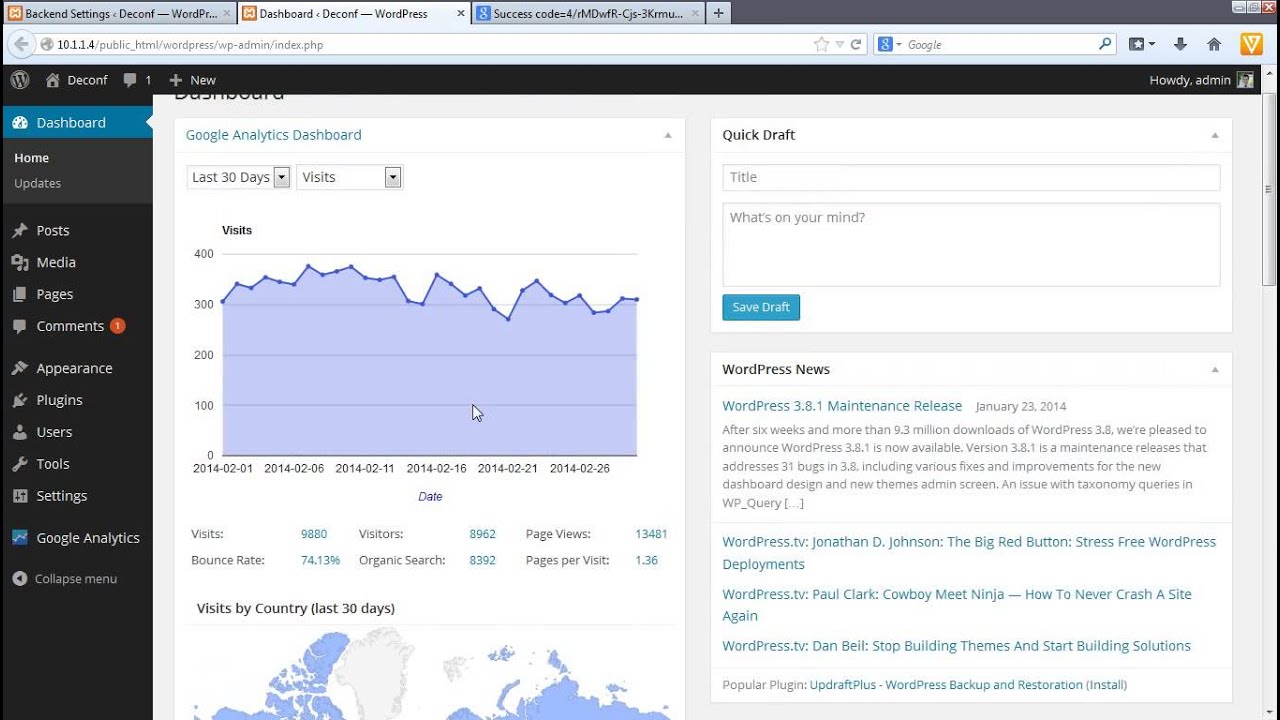Click the New content plus icon

(176, 80)
